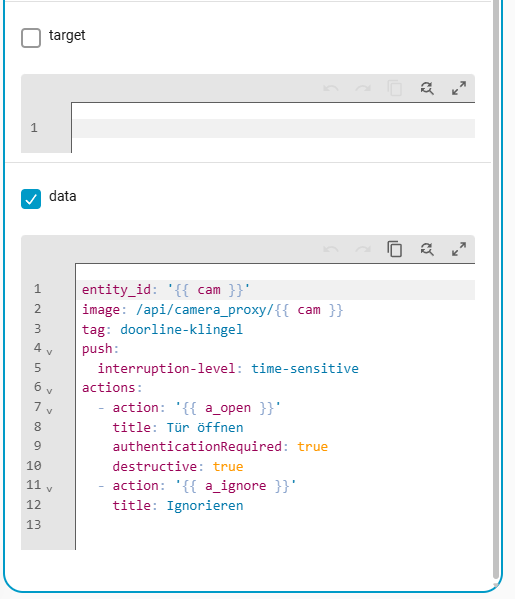
Task: Undo in the data editor toolbar
Action: tap(331, 249)
